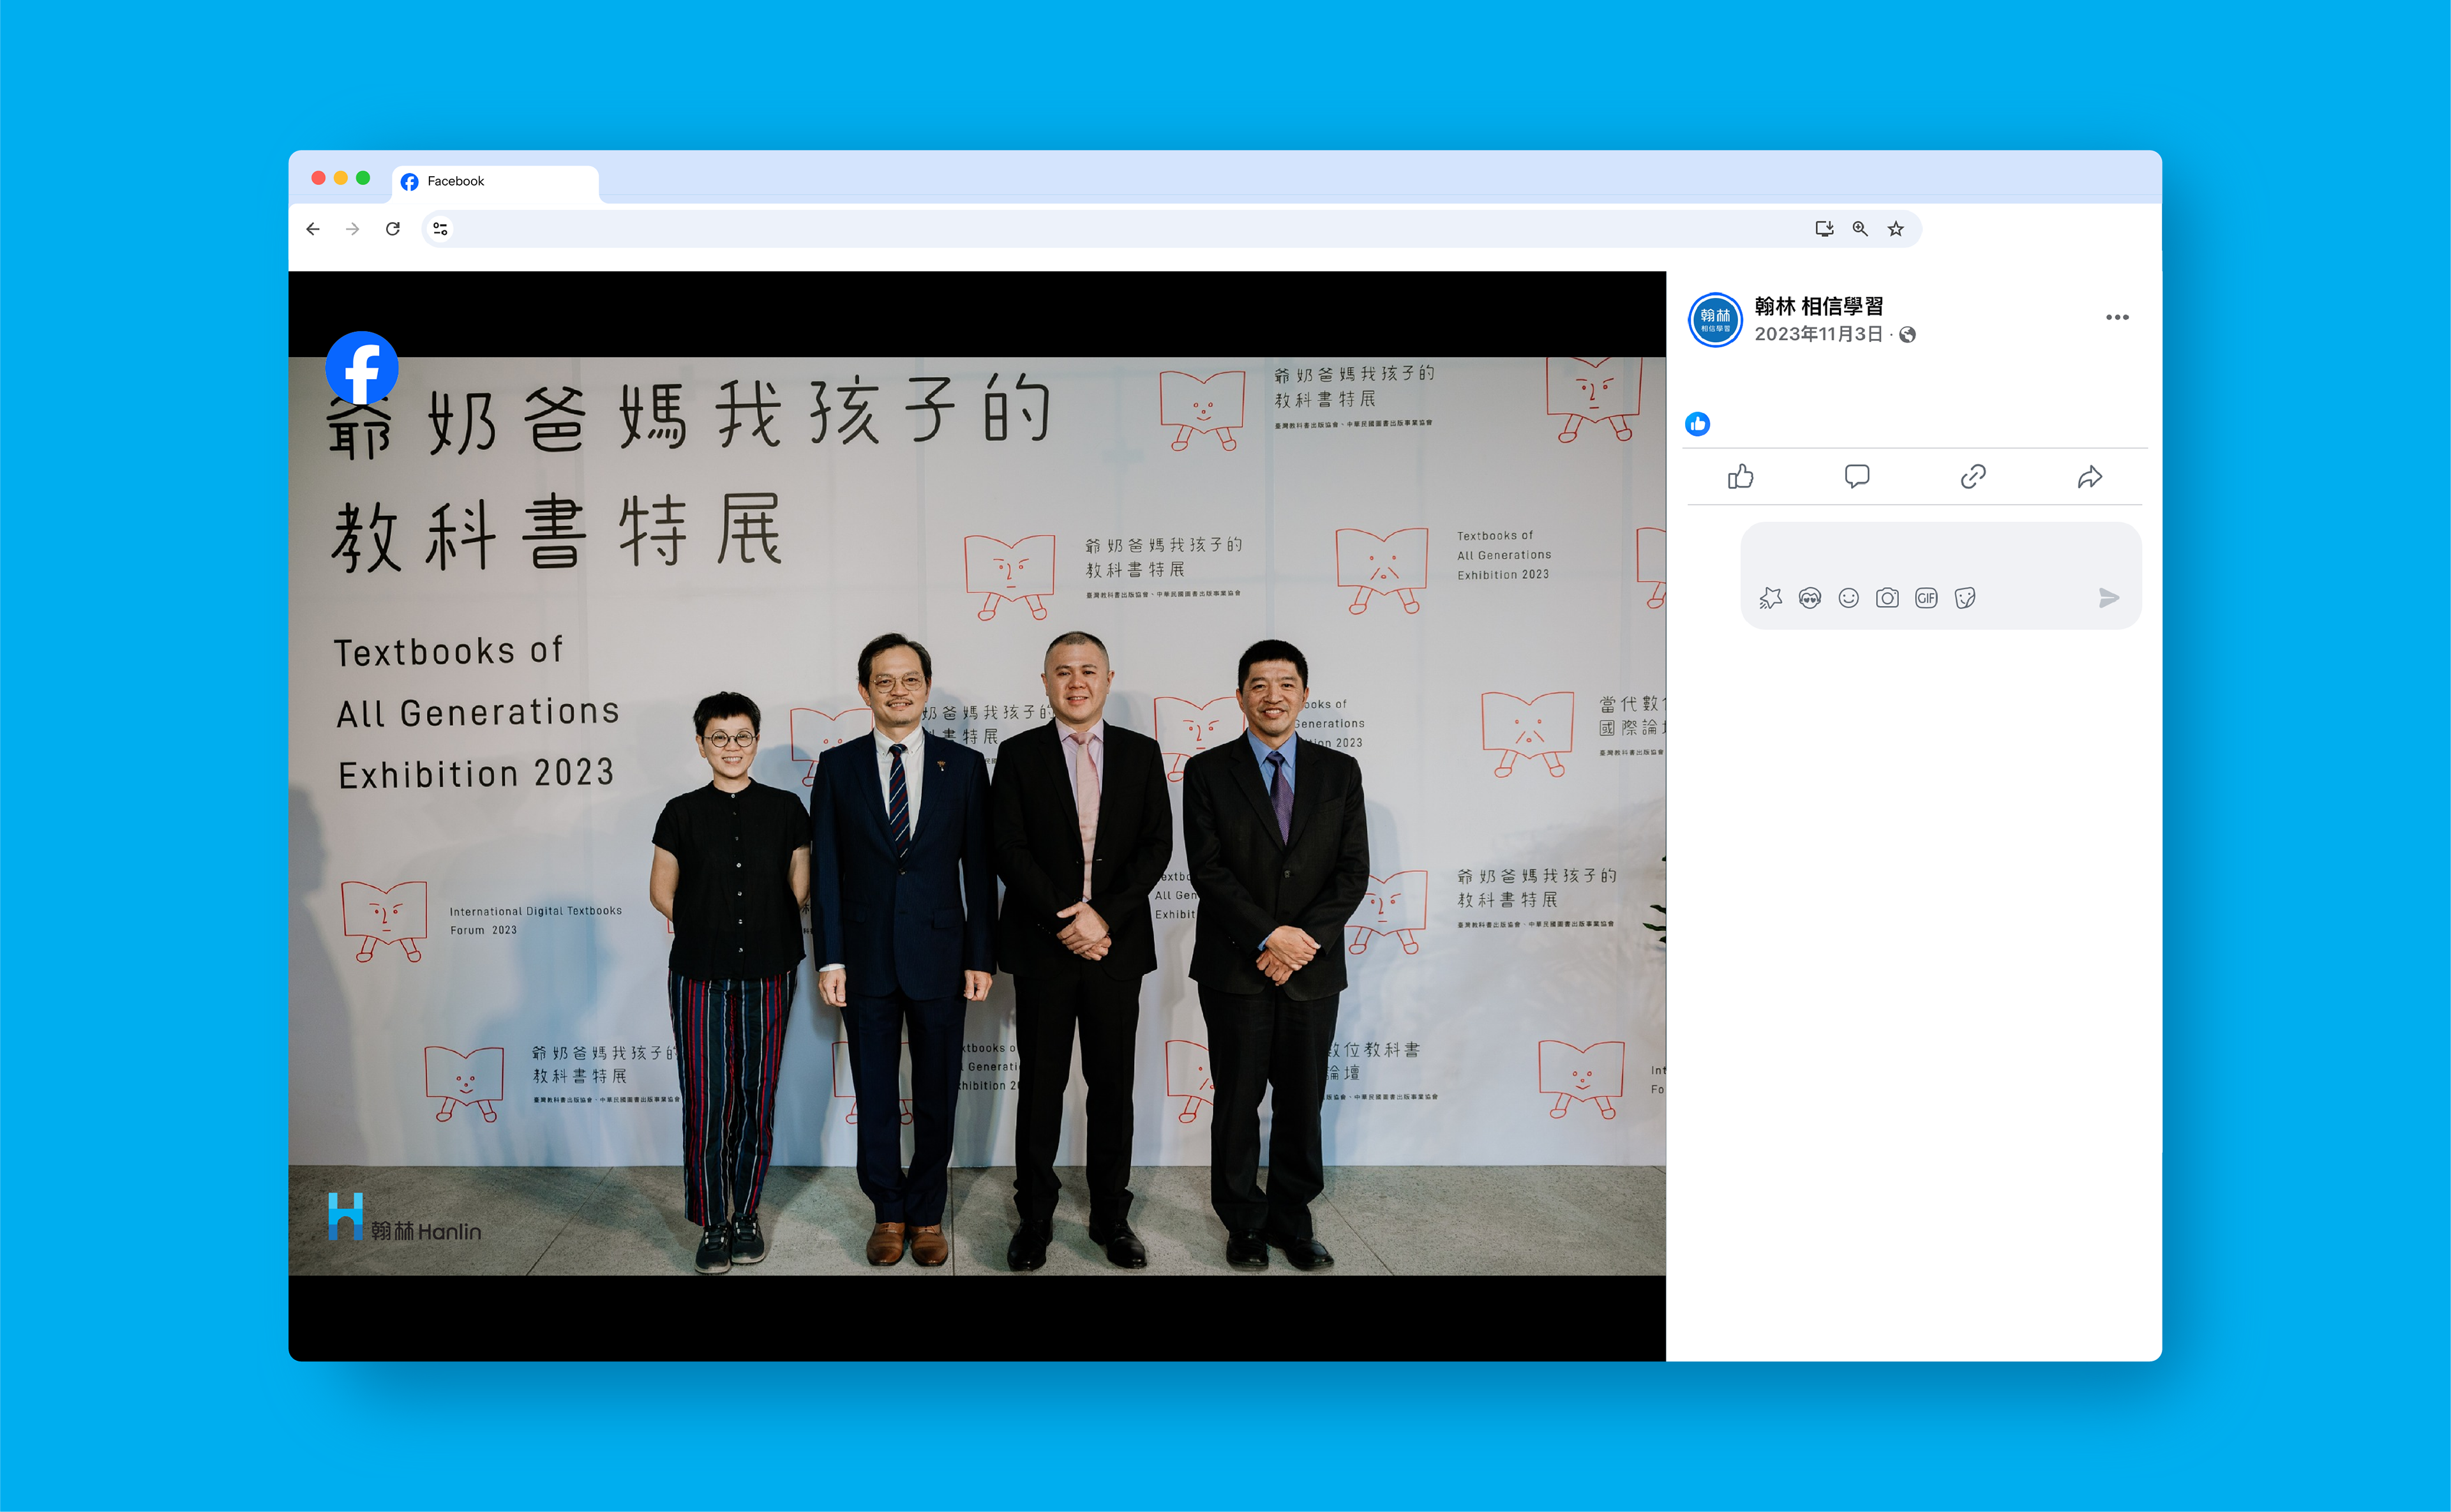Attach a photo using camera icon
The height and width of the screenshot is (1512, 2451).
click(x=1887, y=598)
